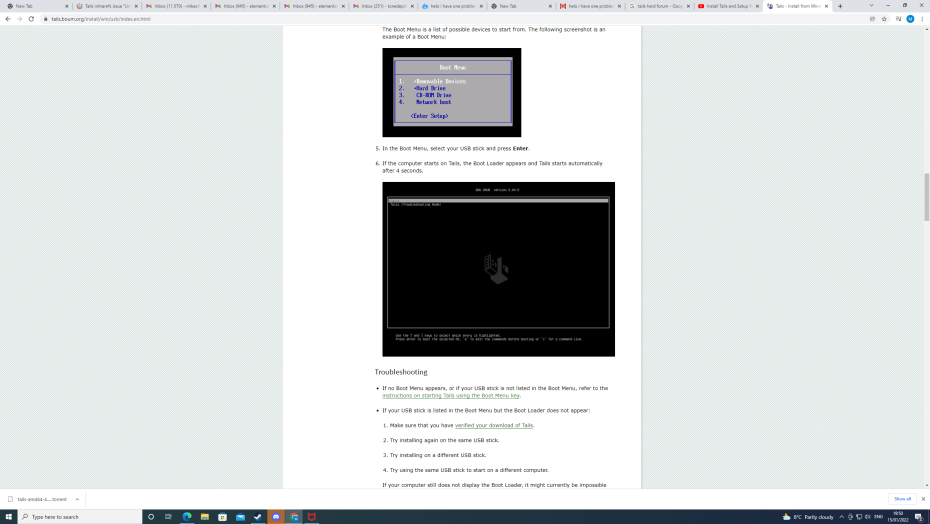
Task: Click the page's vertical scrollbar thumb
Action: tap(926, 197)
